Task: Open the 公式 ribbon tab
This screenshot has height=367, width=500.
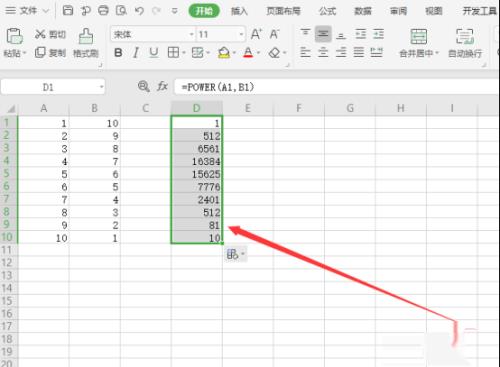Action: tap(327, 11)
